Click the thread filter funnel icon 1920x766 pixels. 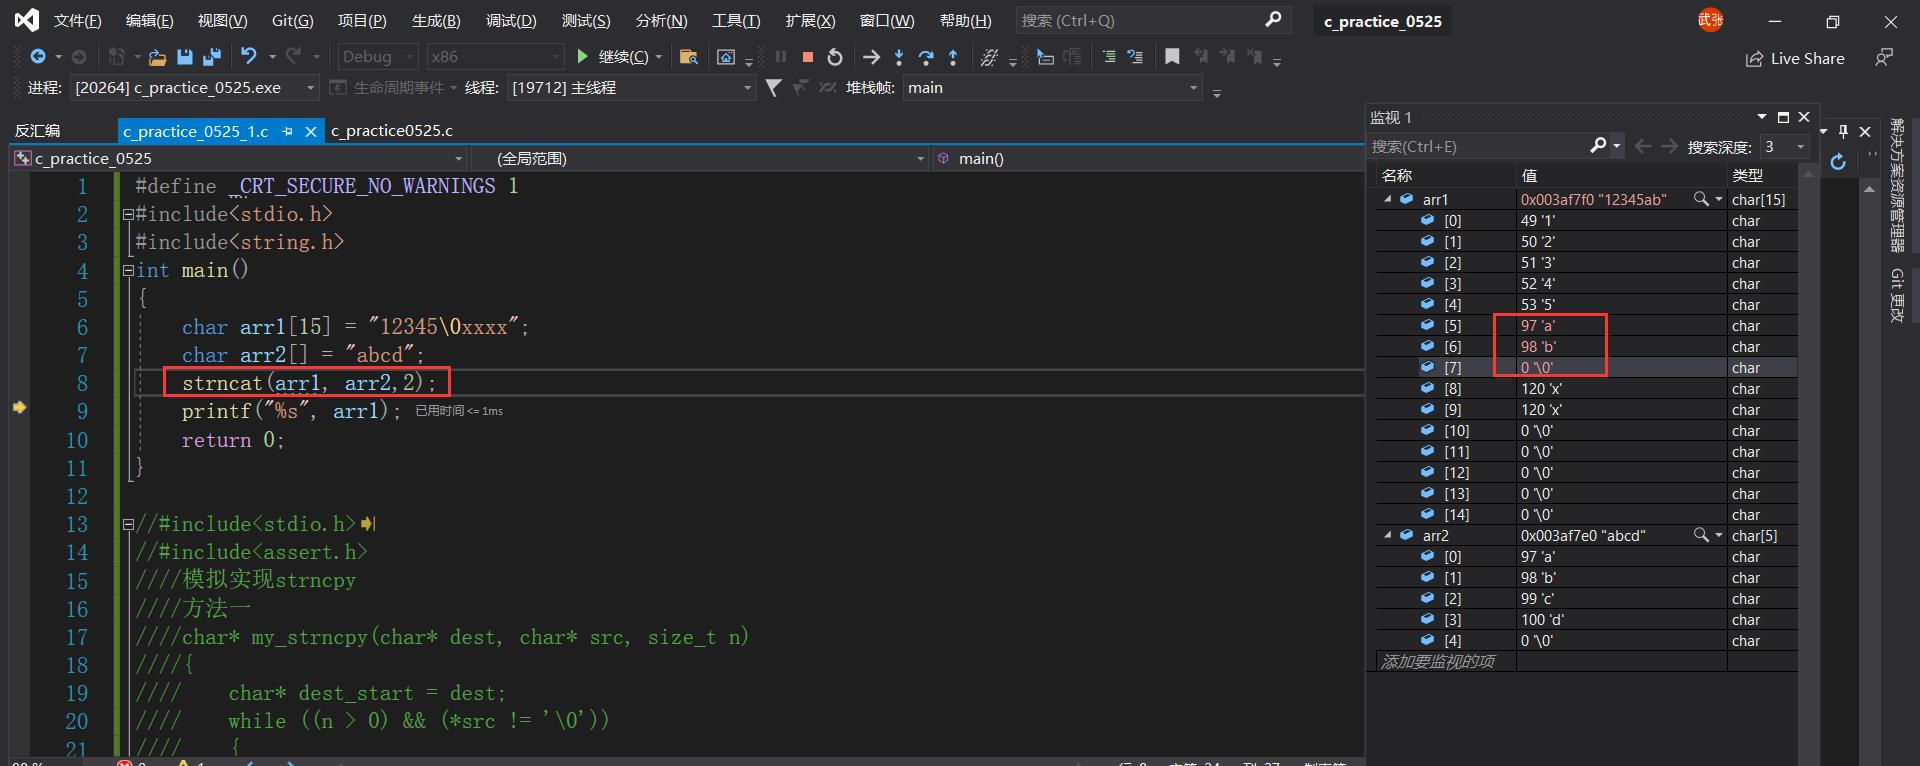click(x=773, y=88)
